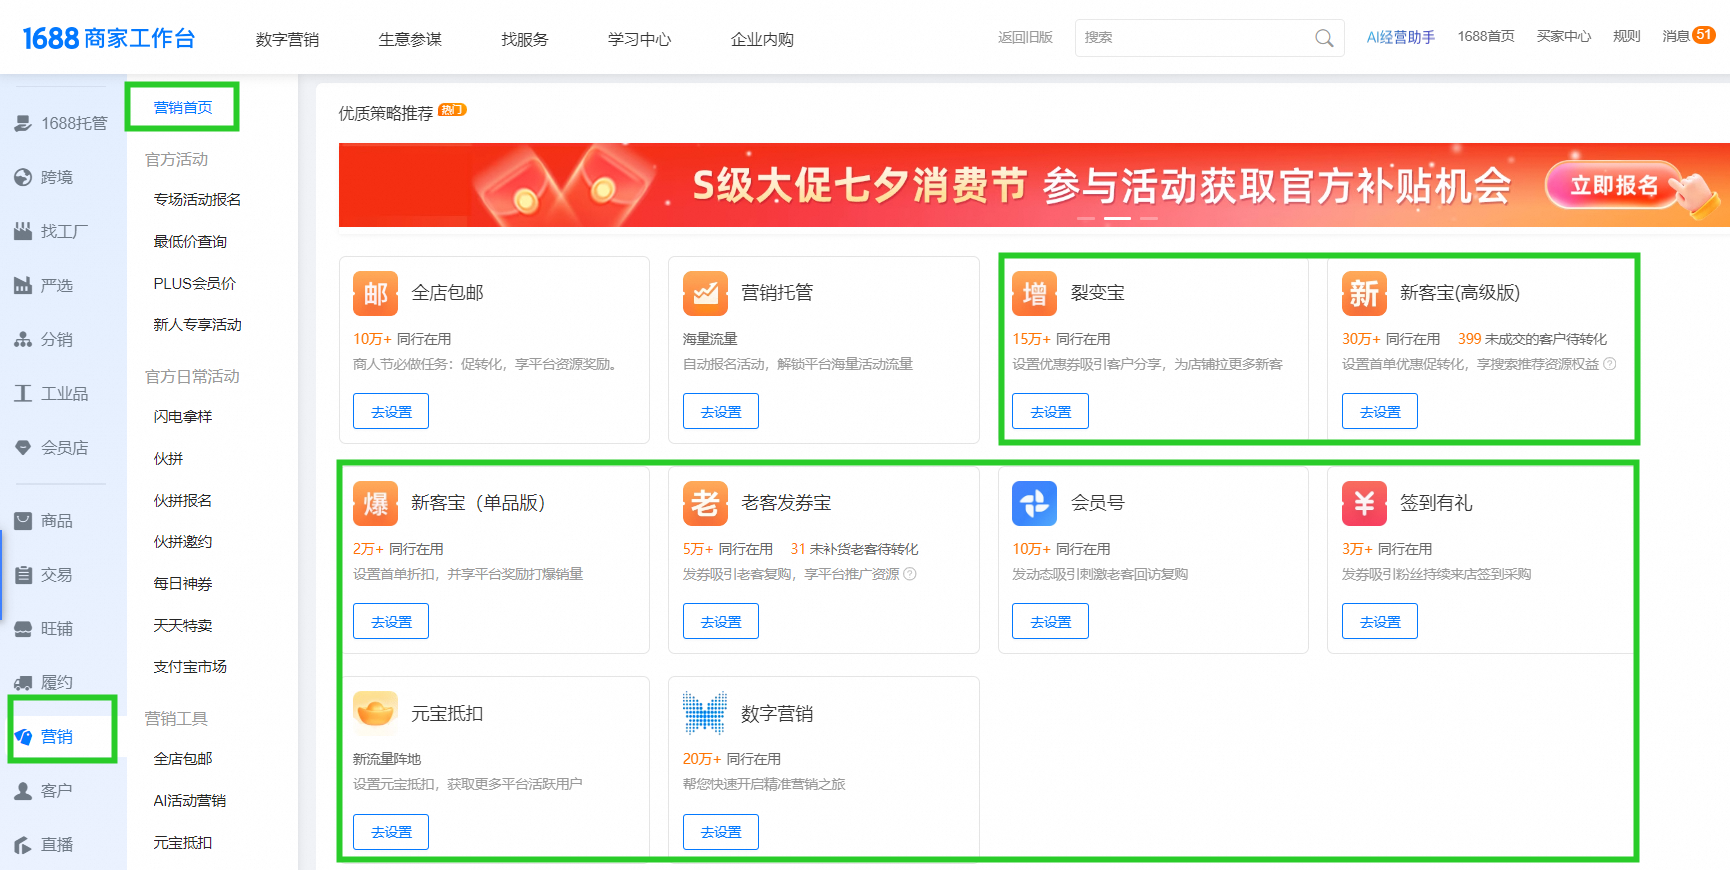Open 专场活动报名 in the submenu
1730x870 pixels.
[197, 200]
